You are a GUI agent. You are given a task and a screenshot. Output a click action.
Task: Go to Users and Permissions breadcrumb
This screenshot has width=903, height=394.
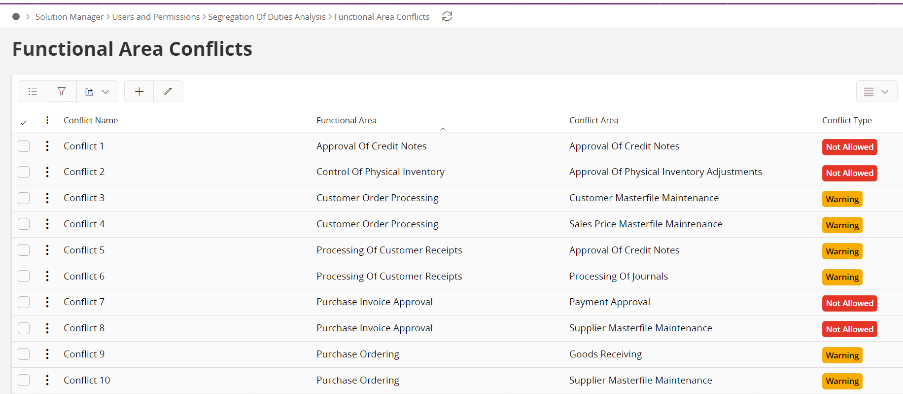pos(155,17)
